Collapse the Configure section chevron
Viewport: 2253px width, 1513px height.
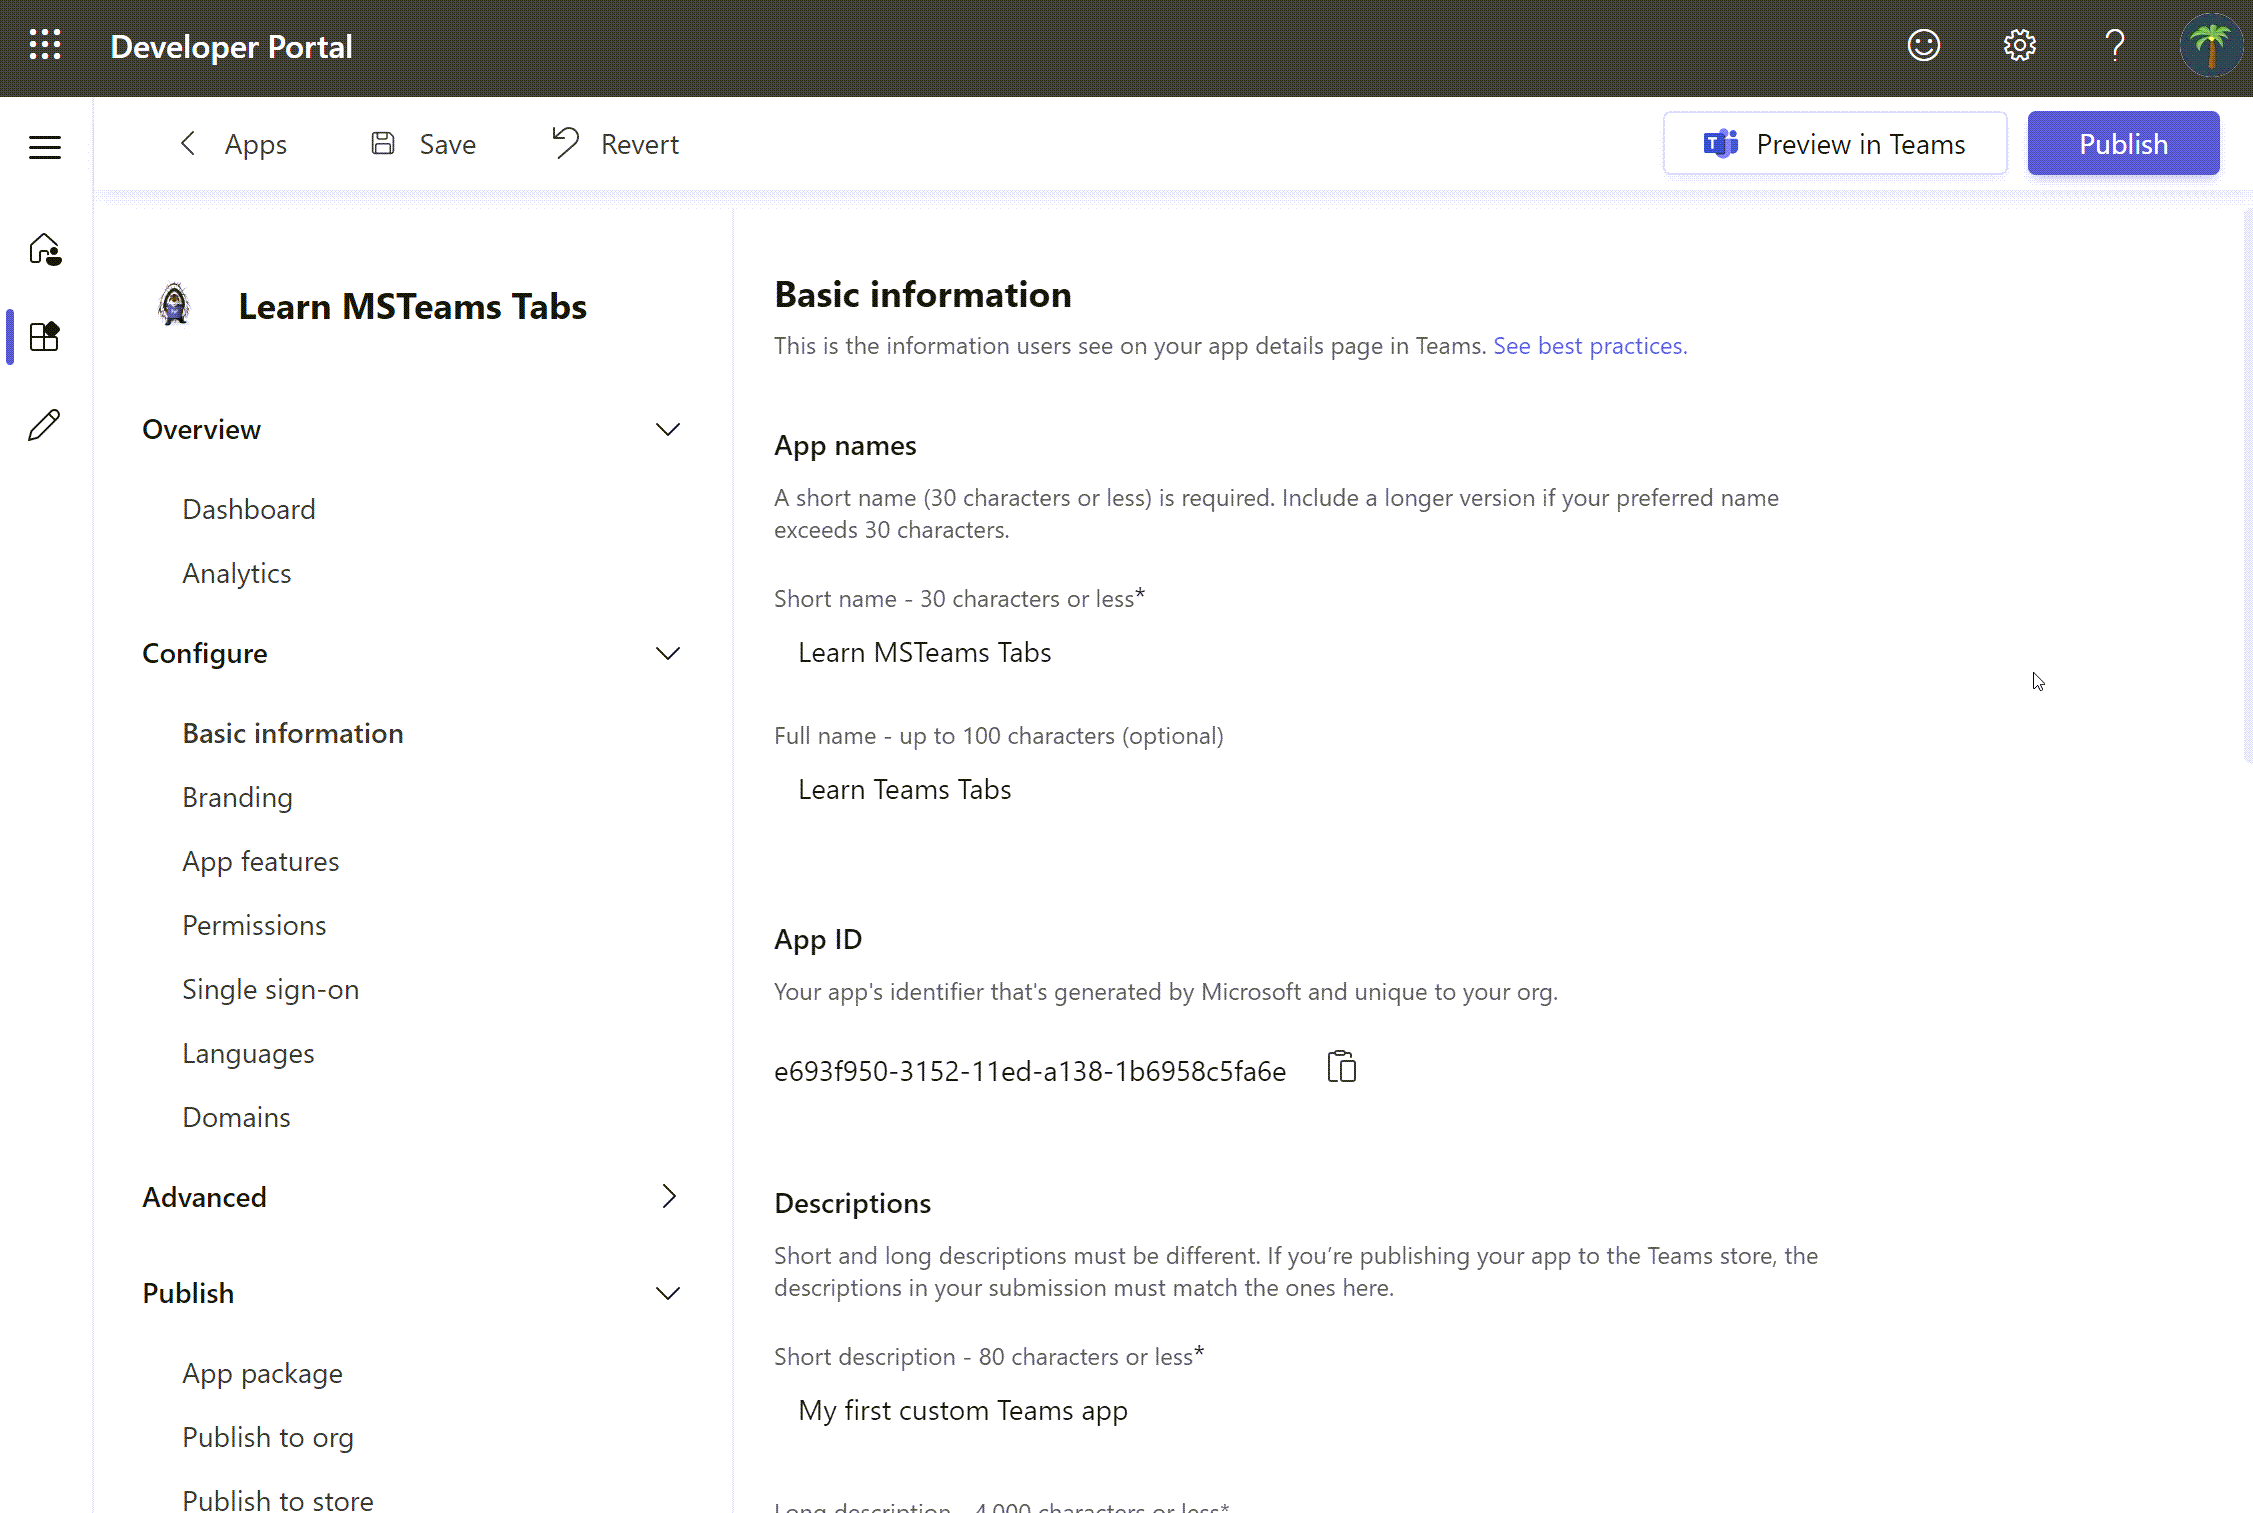coord(667,653)
